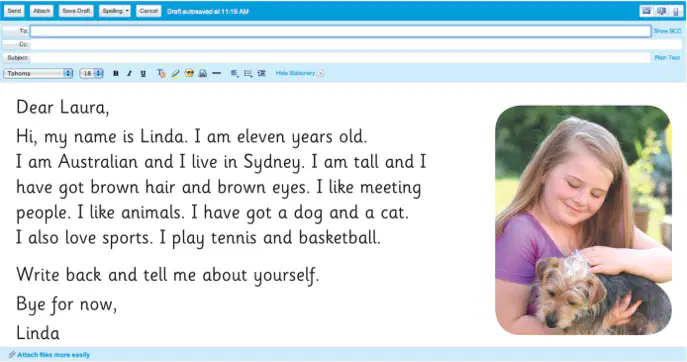Open the bullet list options
Screen dimensions: 687x362
pos(248,74)
